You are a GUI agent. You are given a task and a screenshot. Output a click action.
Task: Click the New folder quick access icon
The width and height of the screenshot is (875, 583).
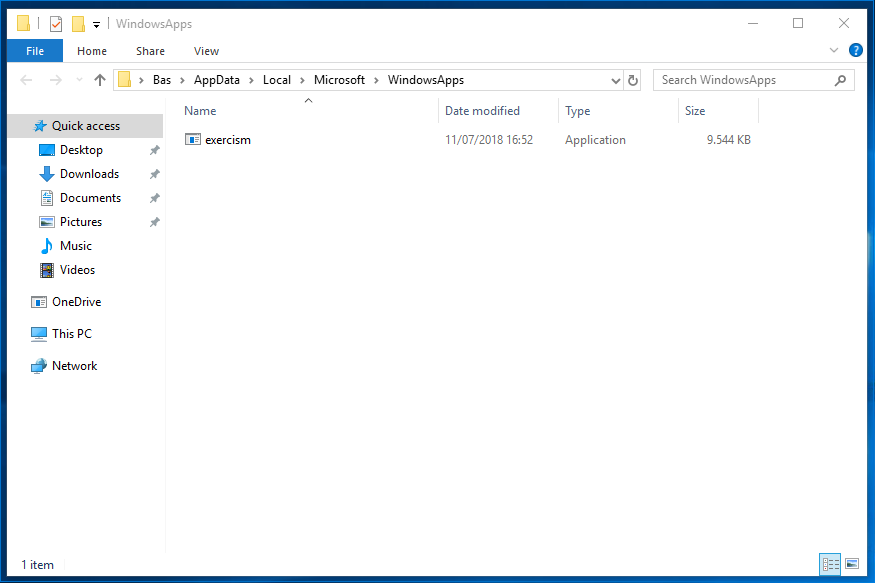point(79,24)
